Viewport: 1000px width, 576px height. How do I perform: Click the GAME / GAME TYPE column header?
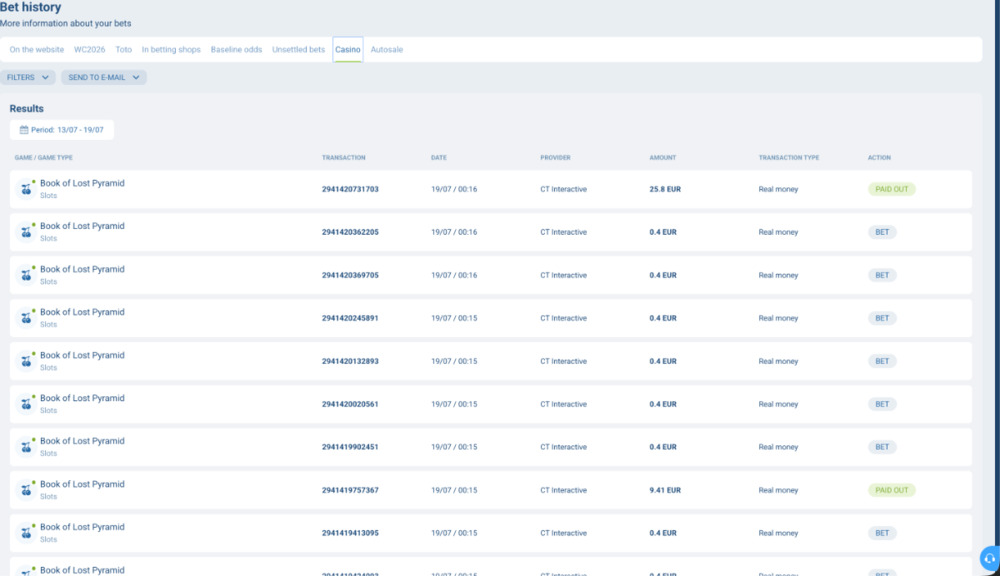click(x=43, y=158)
